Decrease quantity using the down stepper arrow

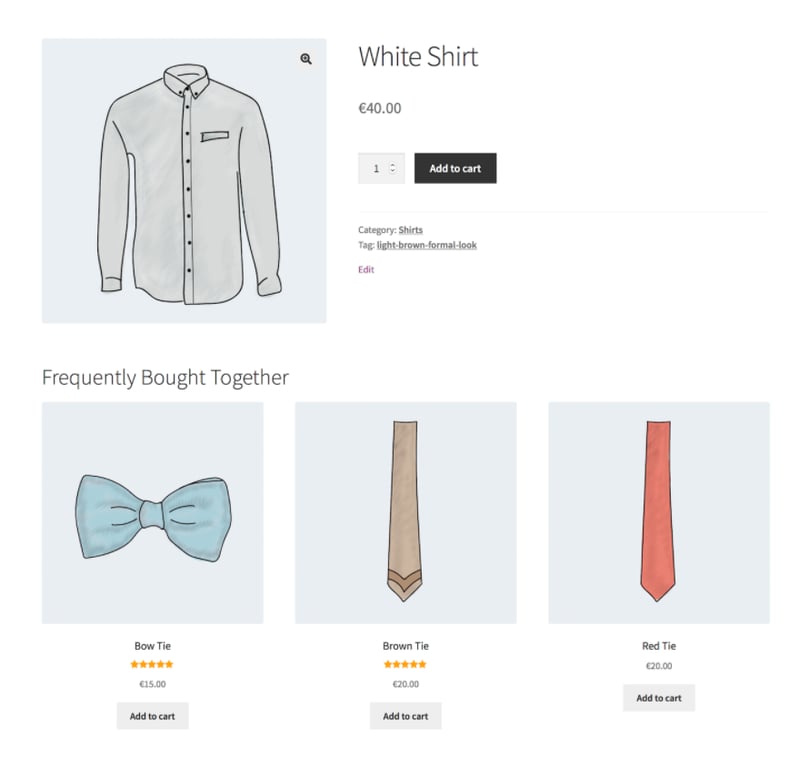[394, 173]
